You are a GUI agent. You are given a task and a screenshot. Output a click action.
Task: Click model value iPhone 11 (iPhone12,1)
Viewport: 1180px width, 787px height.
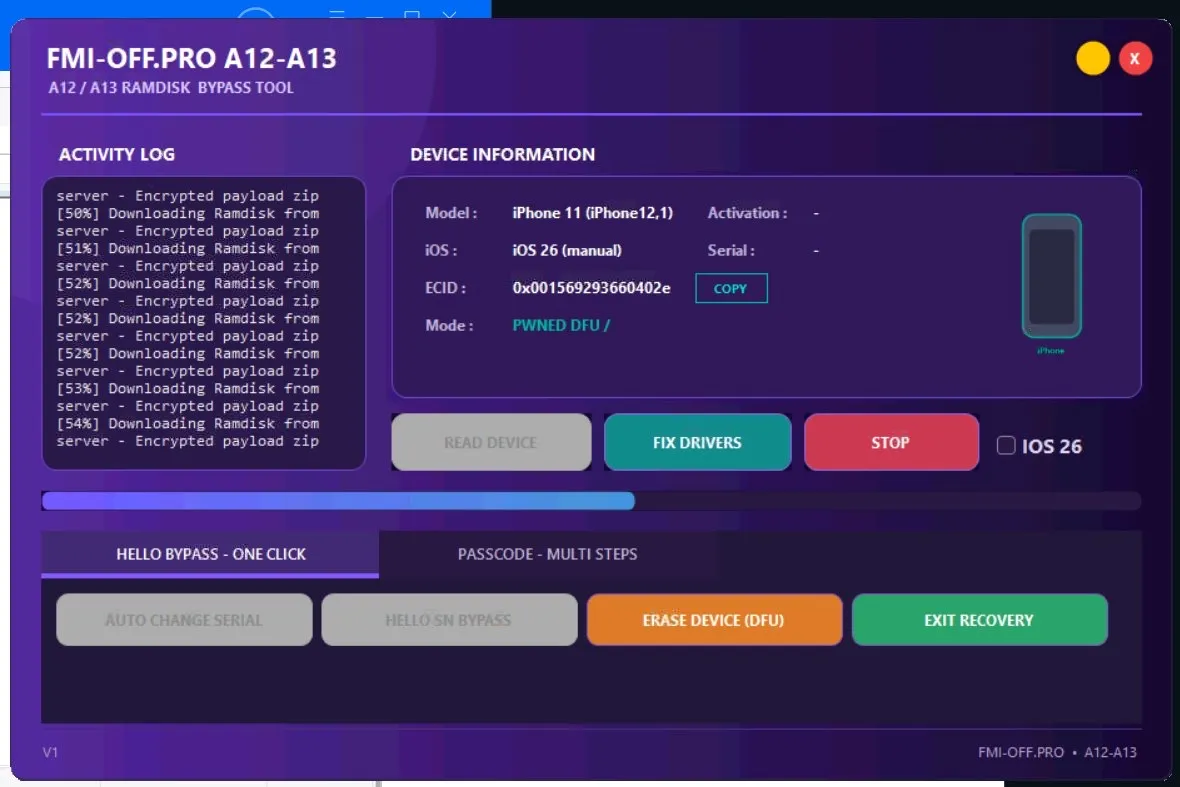coord(593,213)
